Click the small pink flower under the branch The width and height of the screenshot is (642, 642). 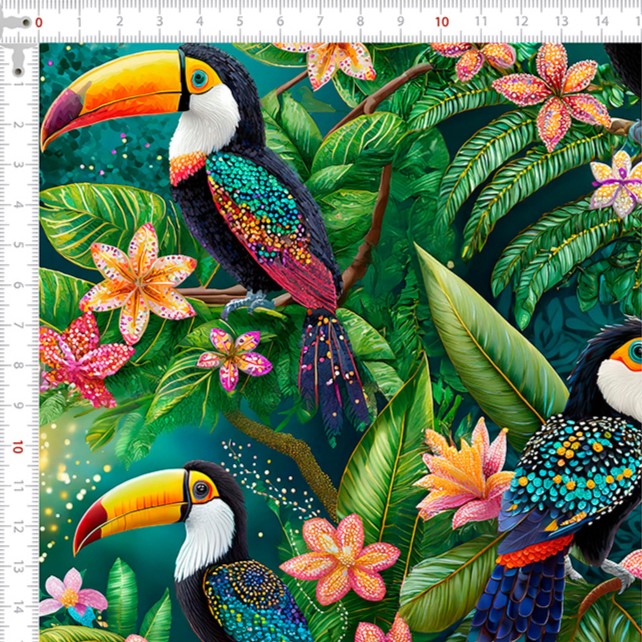click(x=234, y=357)
